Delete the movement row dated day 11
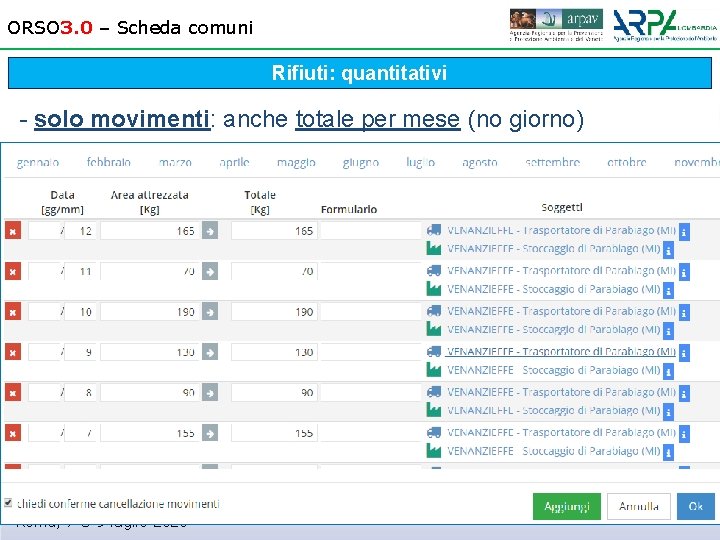The height and width of the screenshot is (540, 720). click(x=13, y=271)
